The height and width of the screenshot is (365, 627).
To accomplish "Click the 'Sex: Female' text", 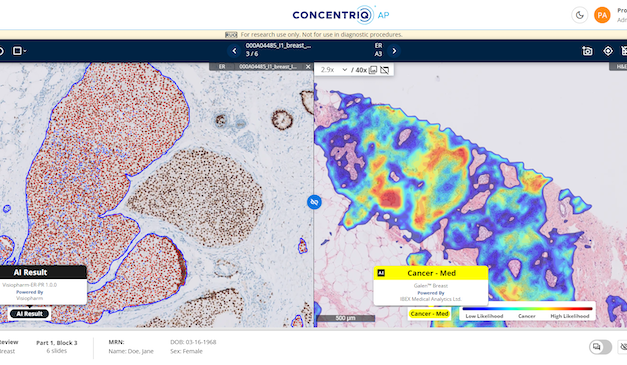I will (x=186, y=351).
